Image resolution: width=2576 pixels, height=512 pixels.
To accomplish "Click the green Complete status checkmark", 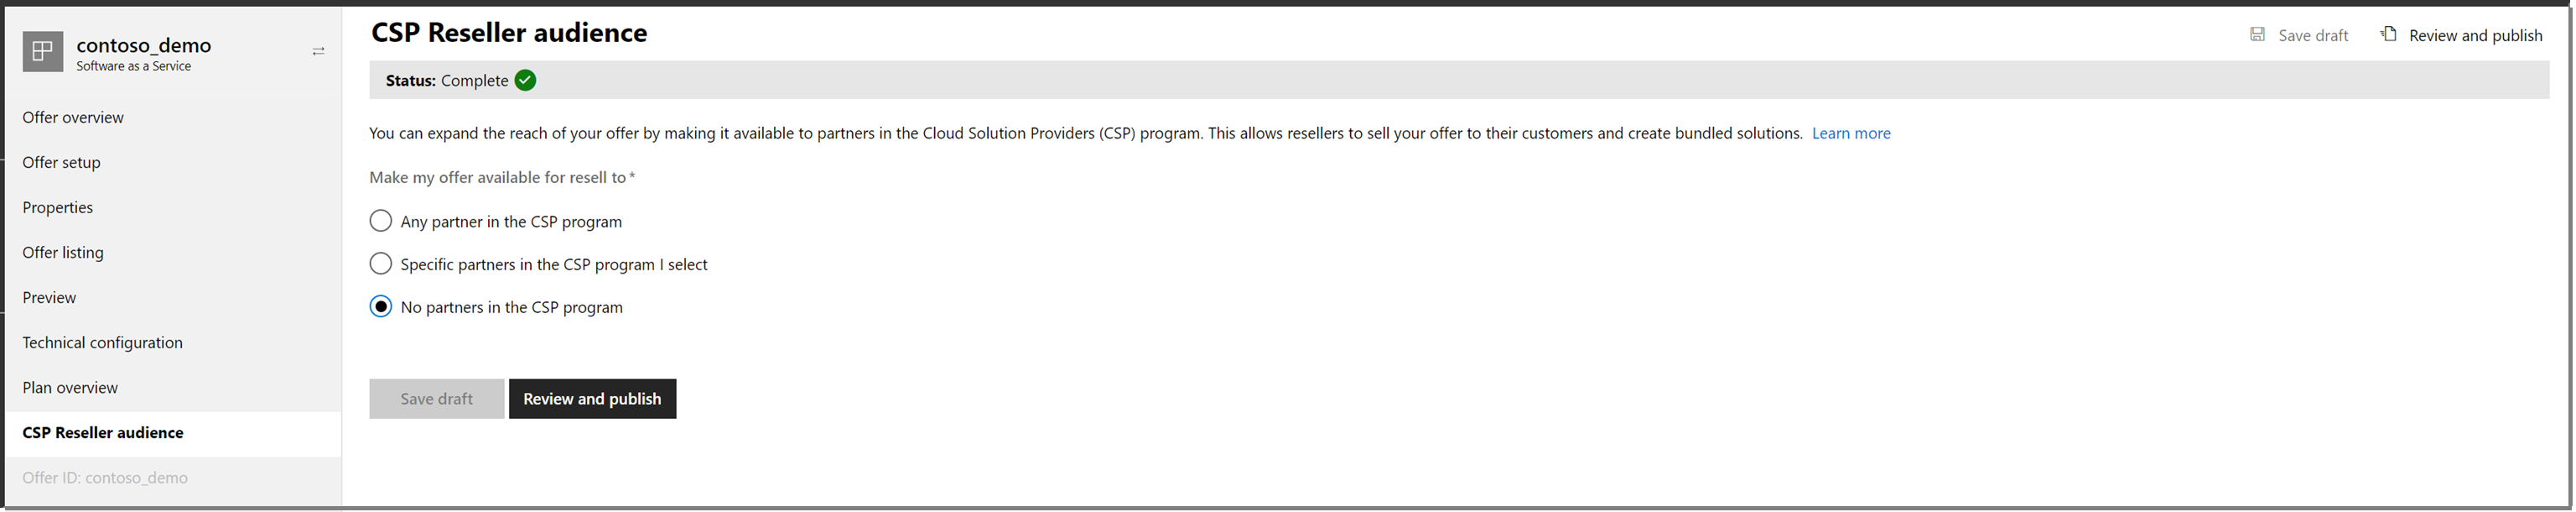I will click(525, 80).
